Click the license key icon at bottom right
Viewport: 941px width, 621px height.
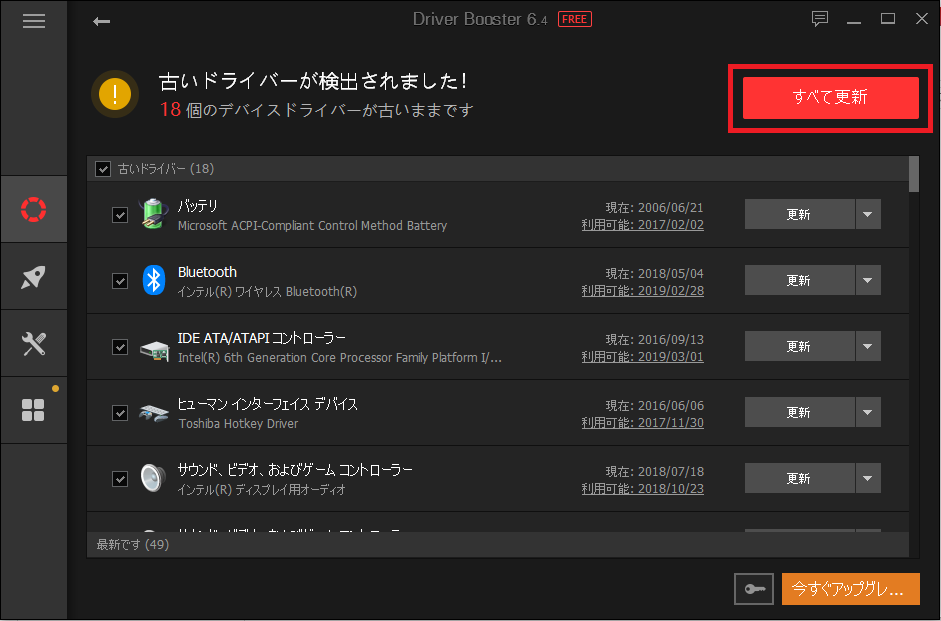pos(753,589)
